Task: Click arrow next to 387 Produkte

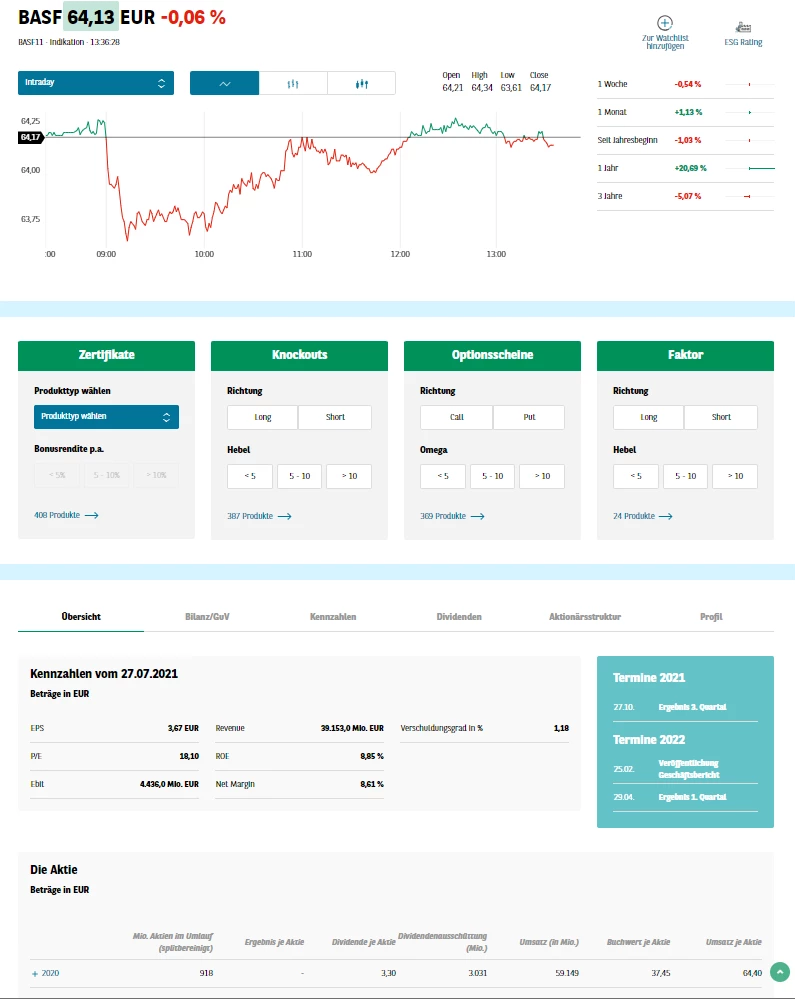Action: click(285, 516)
